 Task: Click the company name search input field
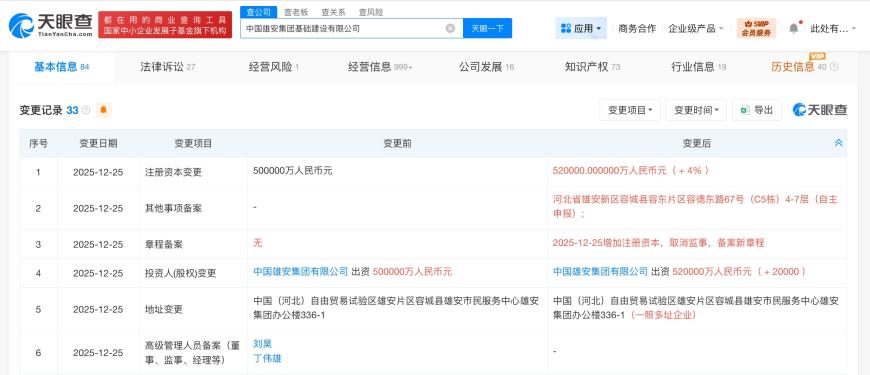(x=343, y=28)
